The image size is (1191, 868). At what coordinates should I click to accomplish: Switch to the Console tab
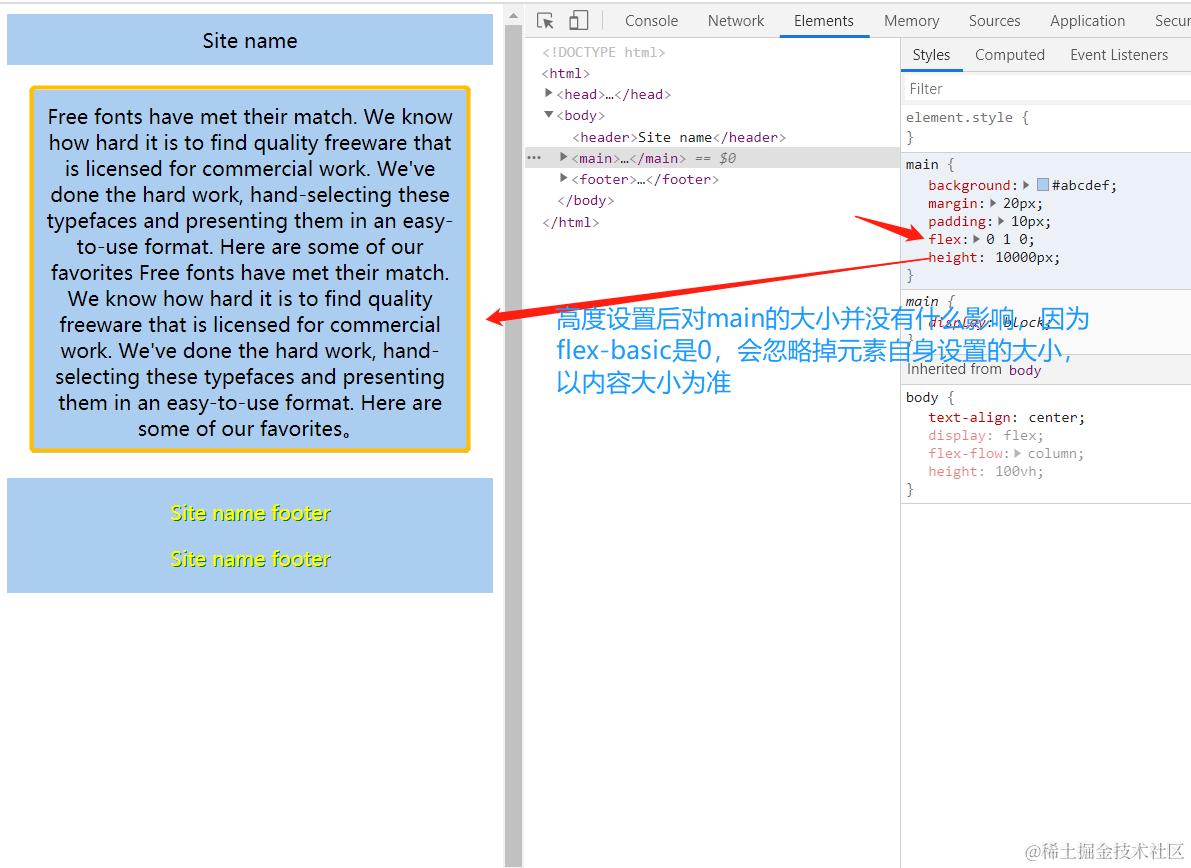tap(650, 20)
